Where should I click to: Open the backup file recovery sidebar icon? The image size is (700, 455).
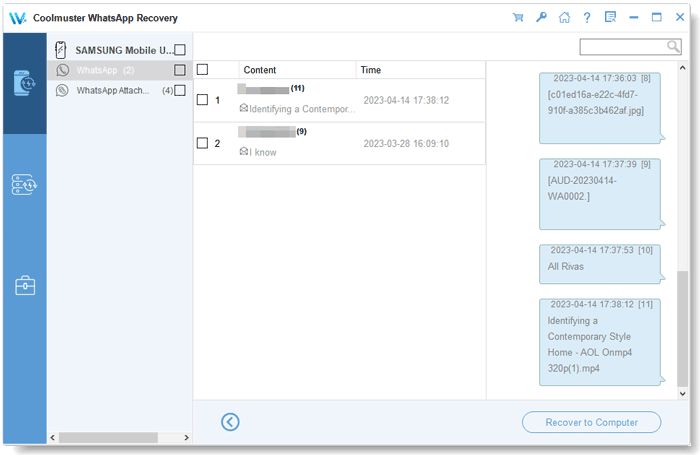(x=24, y=185)
